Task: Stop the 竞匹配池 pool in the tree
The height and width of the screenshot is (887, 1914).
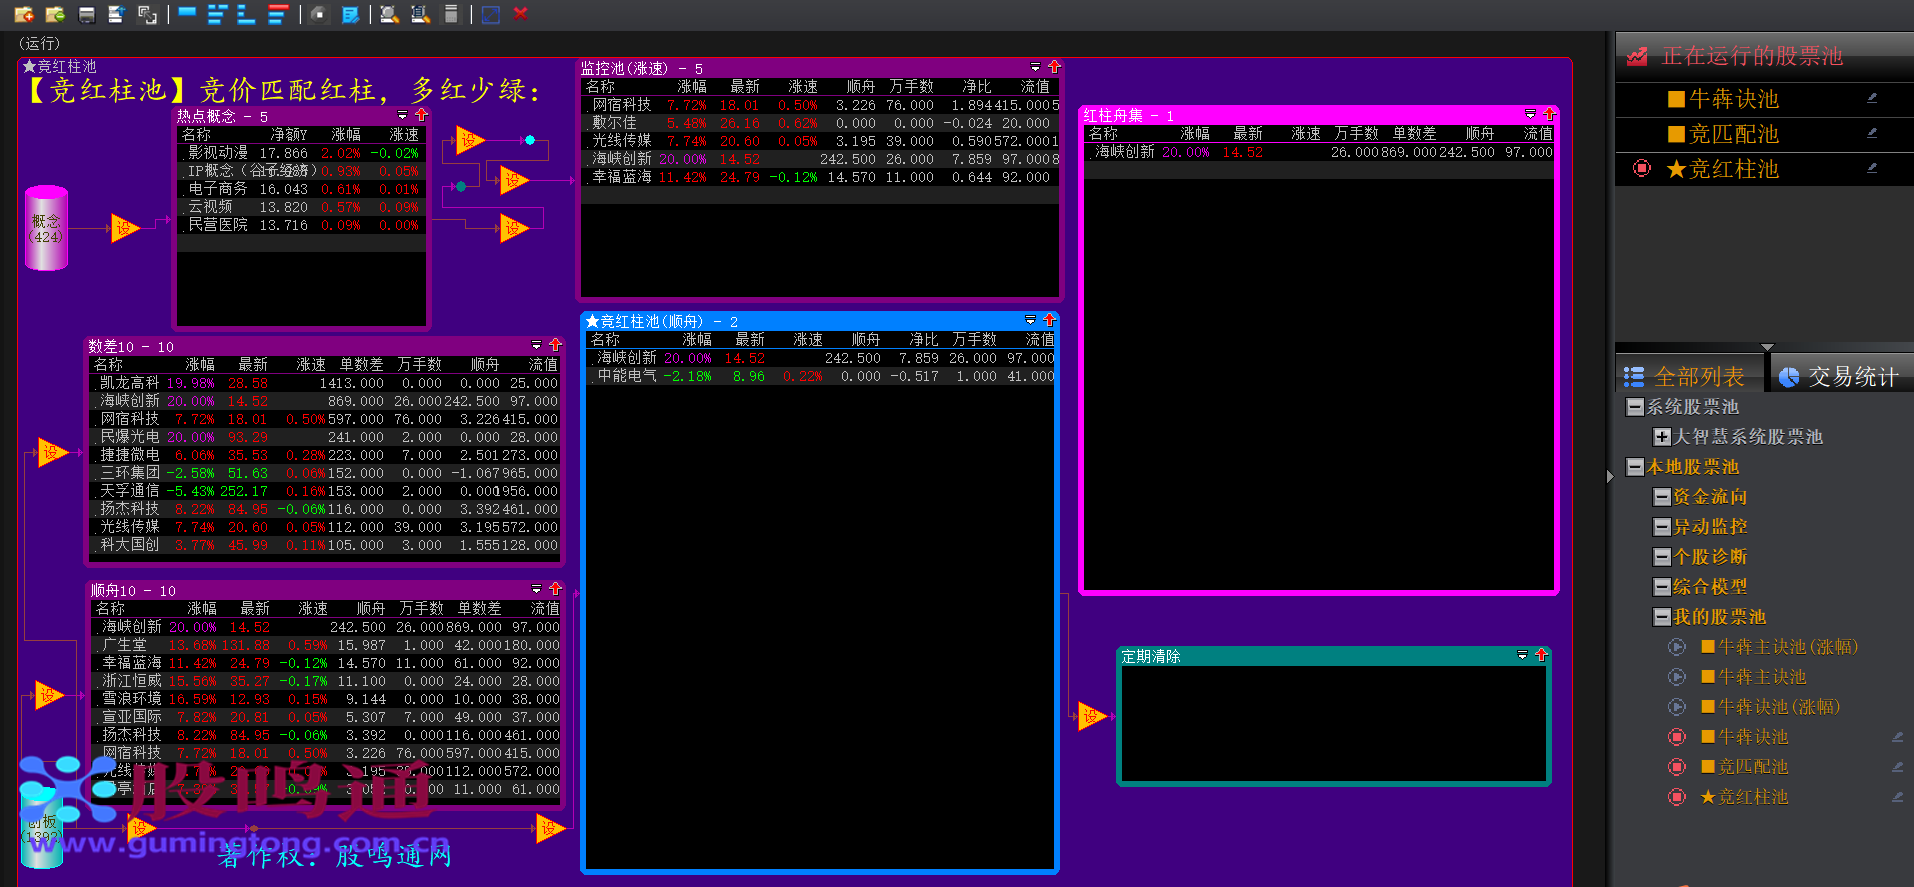Action: (x=1677, y=767)
